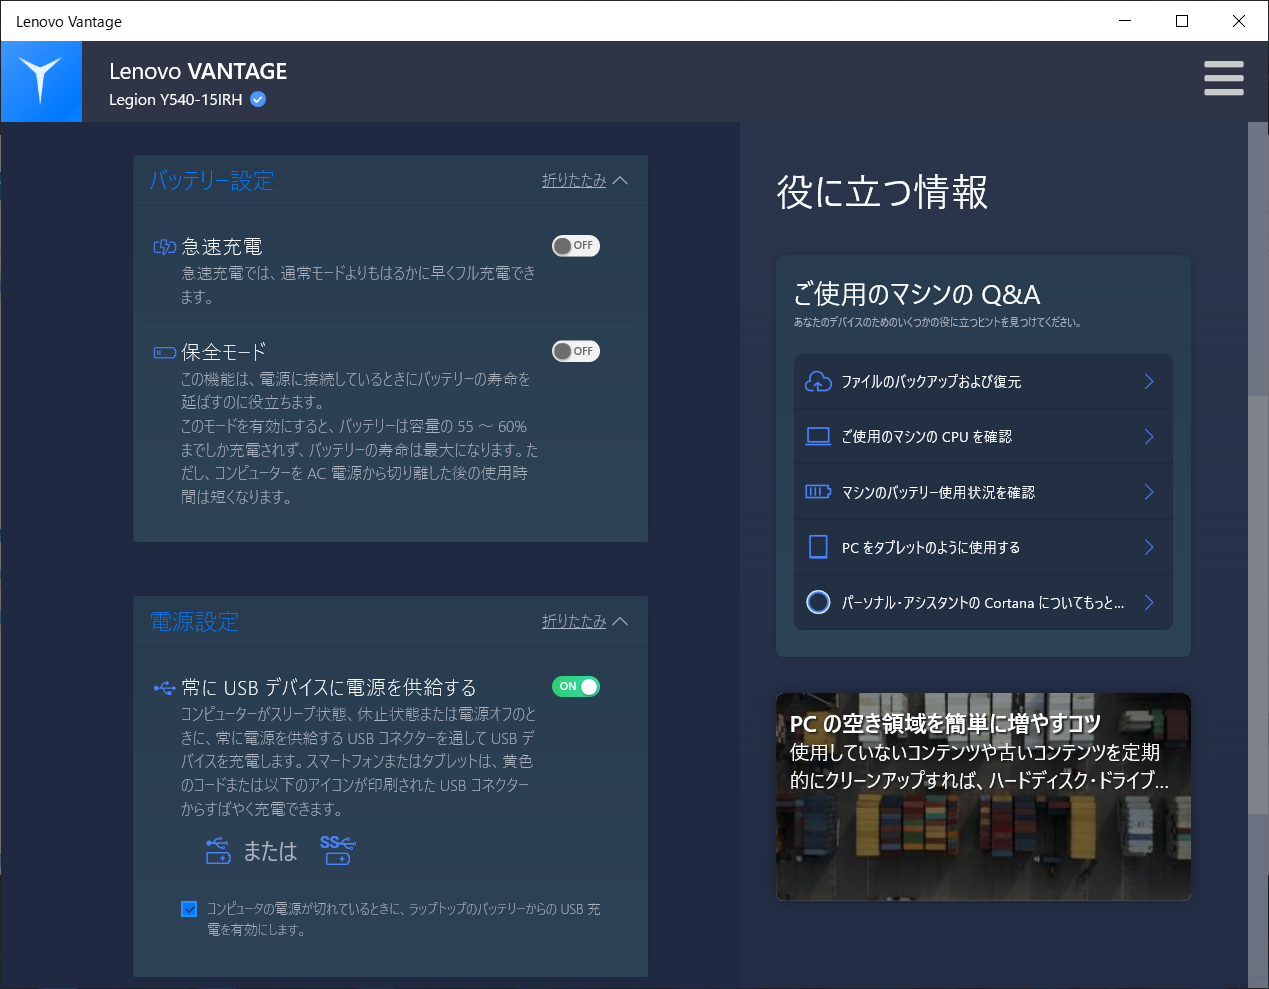This screenshot has width=1269, height=989.
Task: Click the Cortana circle icon
Action: pyautogui.click(x=818, y=602)
